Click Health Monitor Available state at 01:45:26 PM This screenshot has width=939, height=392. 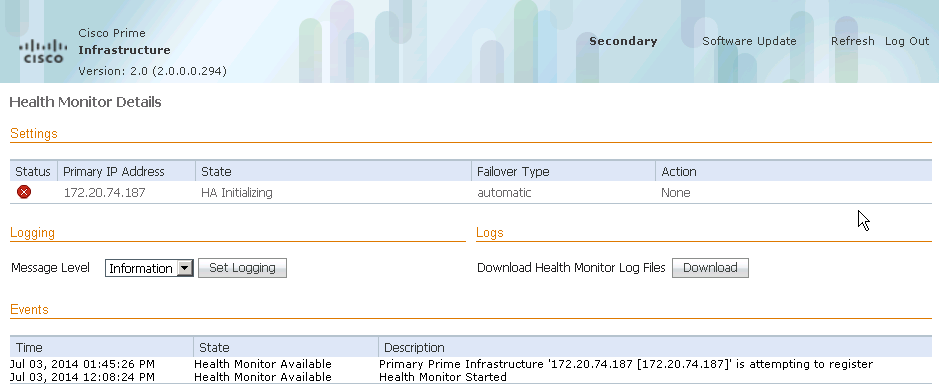click(263, 364)
